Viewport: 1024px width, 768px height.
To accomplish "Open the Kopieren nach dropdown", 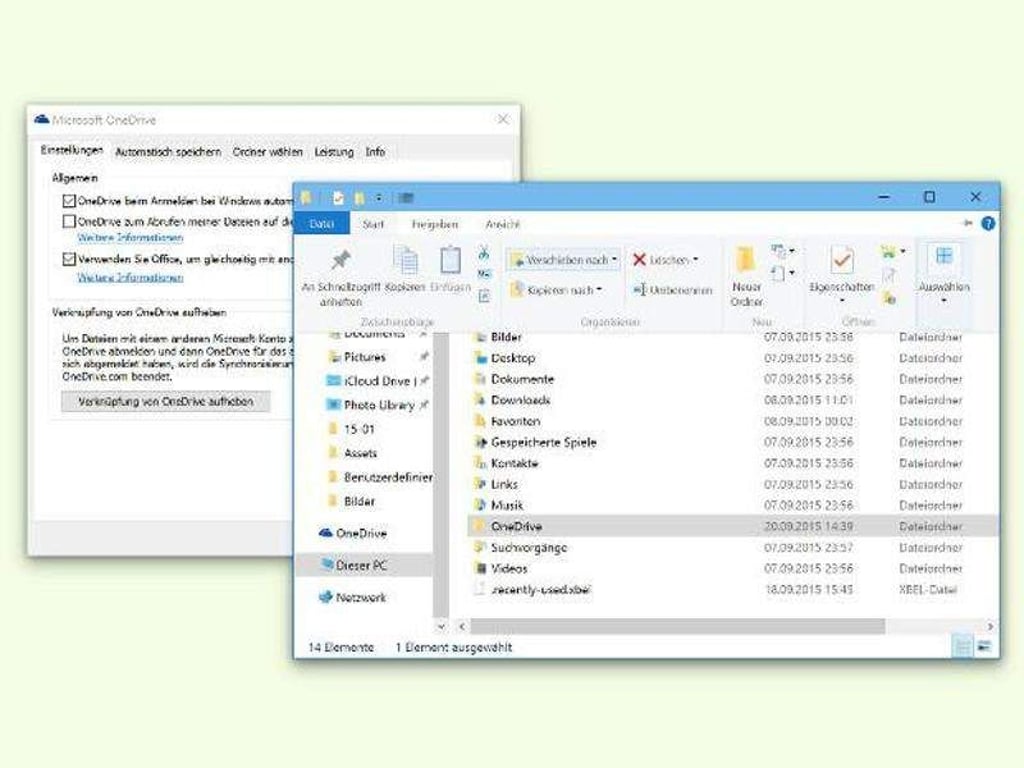I will click(557, 289).
